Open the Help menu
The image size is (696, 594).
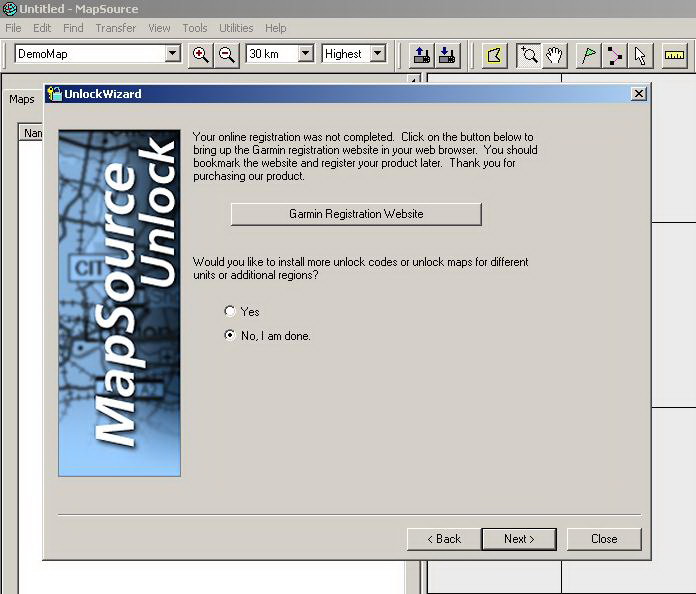click(x=276, y=28)
